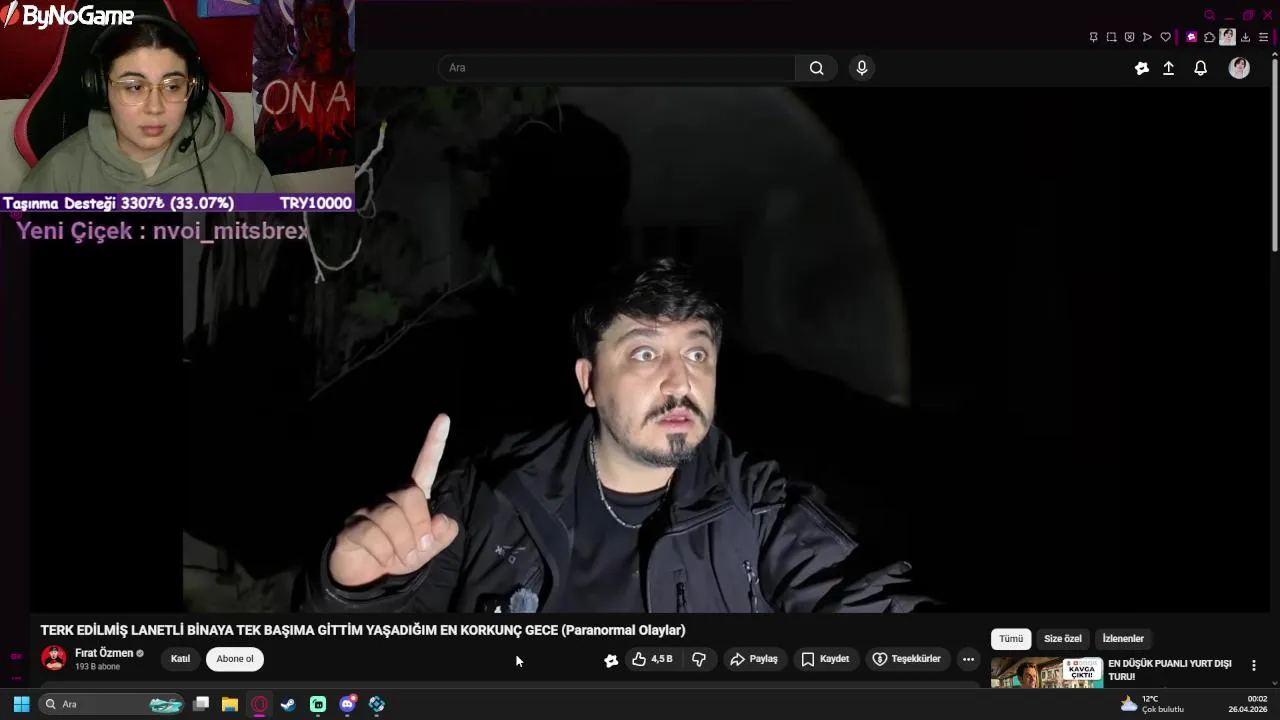The image size is (1280, 720).
Task: Click the Opera GX taskbar icon
Action: (259, 704)
